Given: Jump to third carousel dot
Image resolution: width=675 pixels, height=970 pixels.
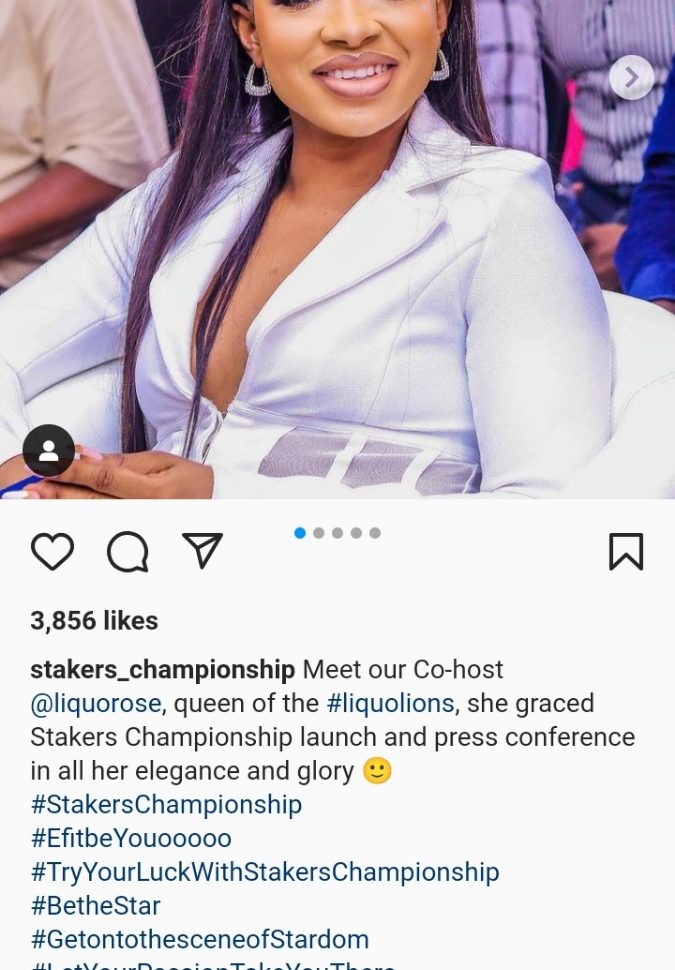Looking at the screenshot, I should point(337,533).
